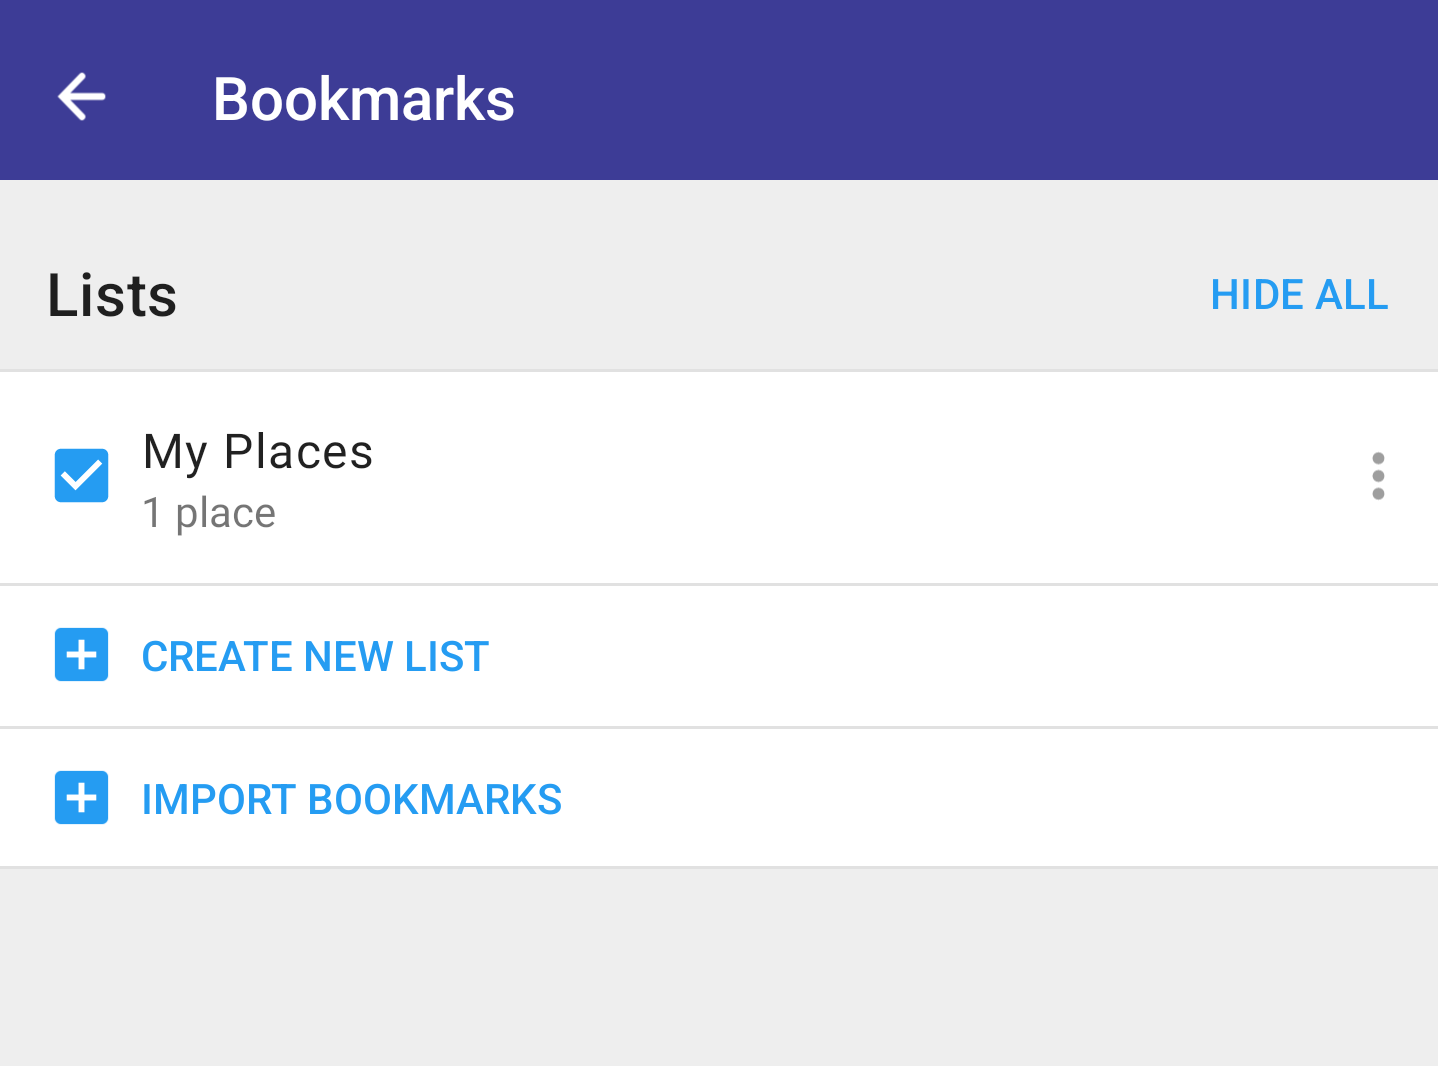The image size is (1438, 1066).
Task: Import bookmarks from a file
Action: 719,798
